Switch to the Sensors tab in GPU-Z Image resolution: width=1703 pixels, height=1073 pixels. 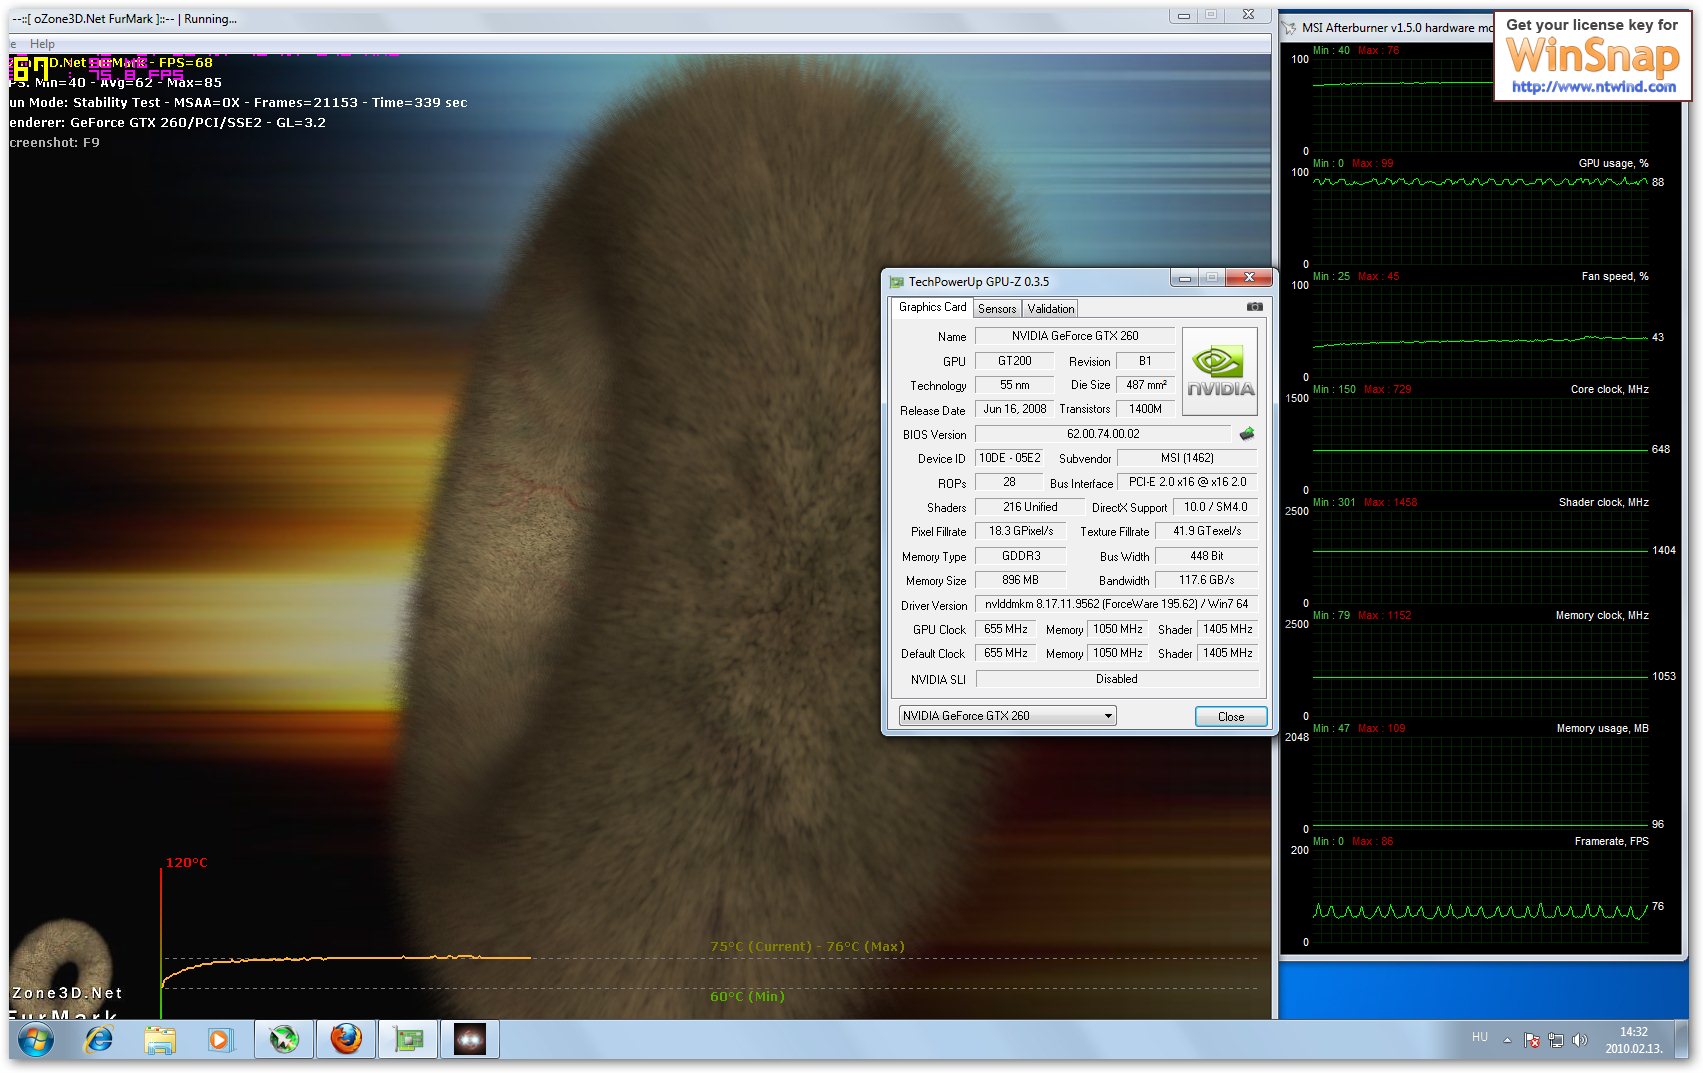997,309
